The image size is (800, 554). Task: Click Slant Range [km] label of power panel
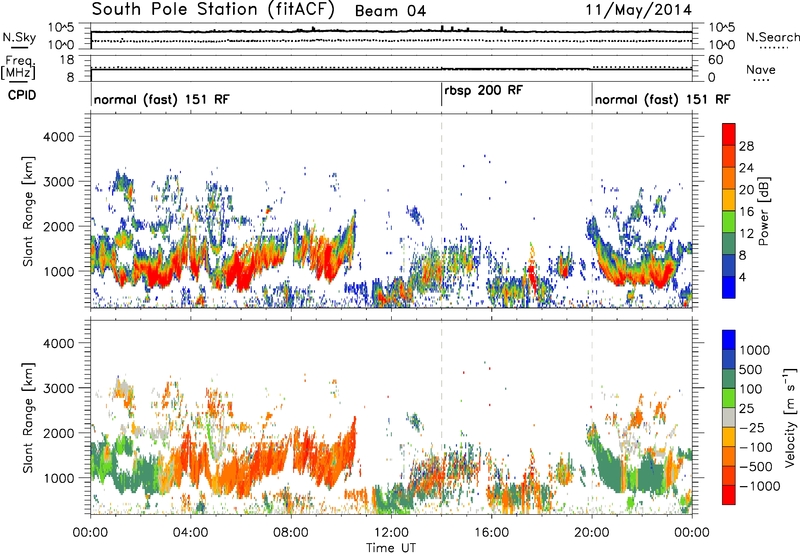(x=28, y=211)
